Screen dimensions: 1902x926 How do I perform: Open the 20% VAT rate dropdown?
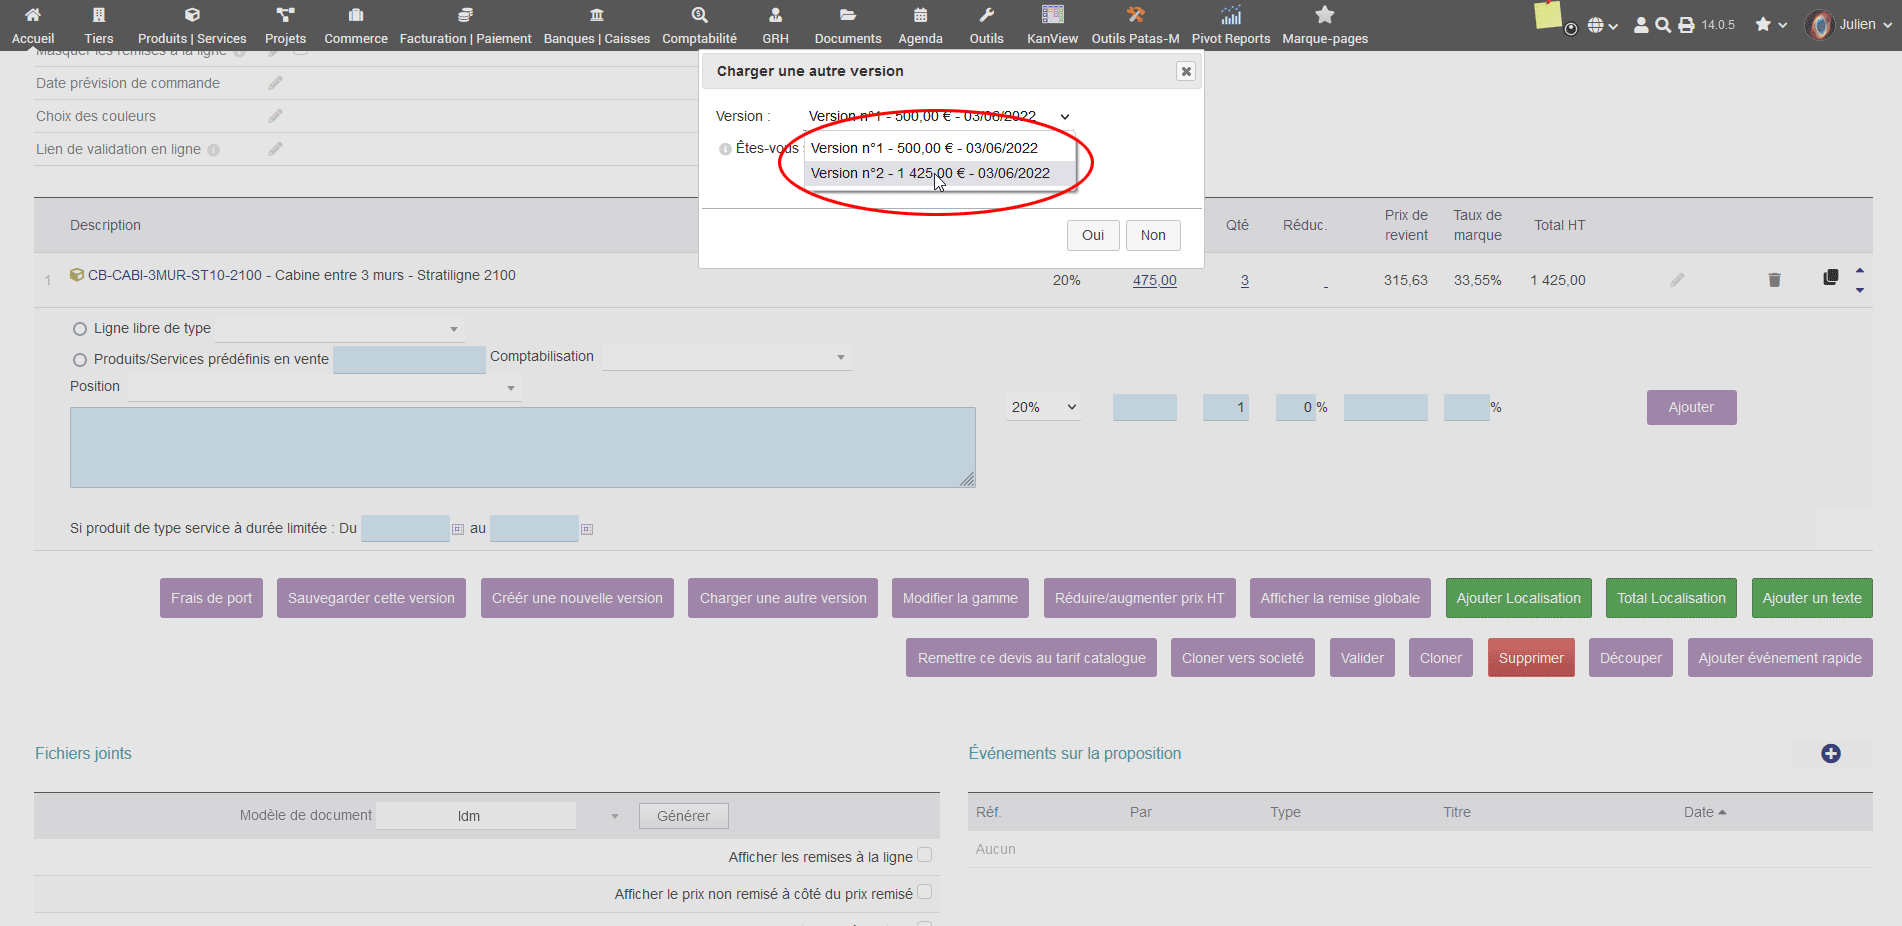(x=1043, y=407)
